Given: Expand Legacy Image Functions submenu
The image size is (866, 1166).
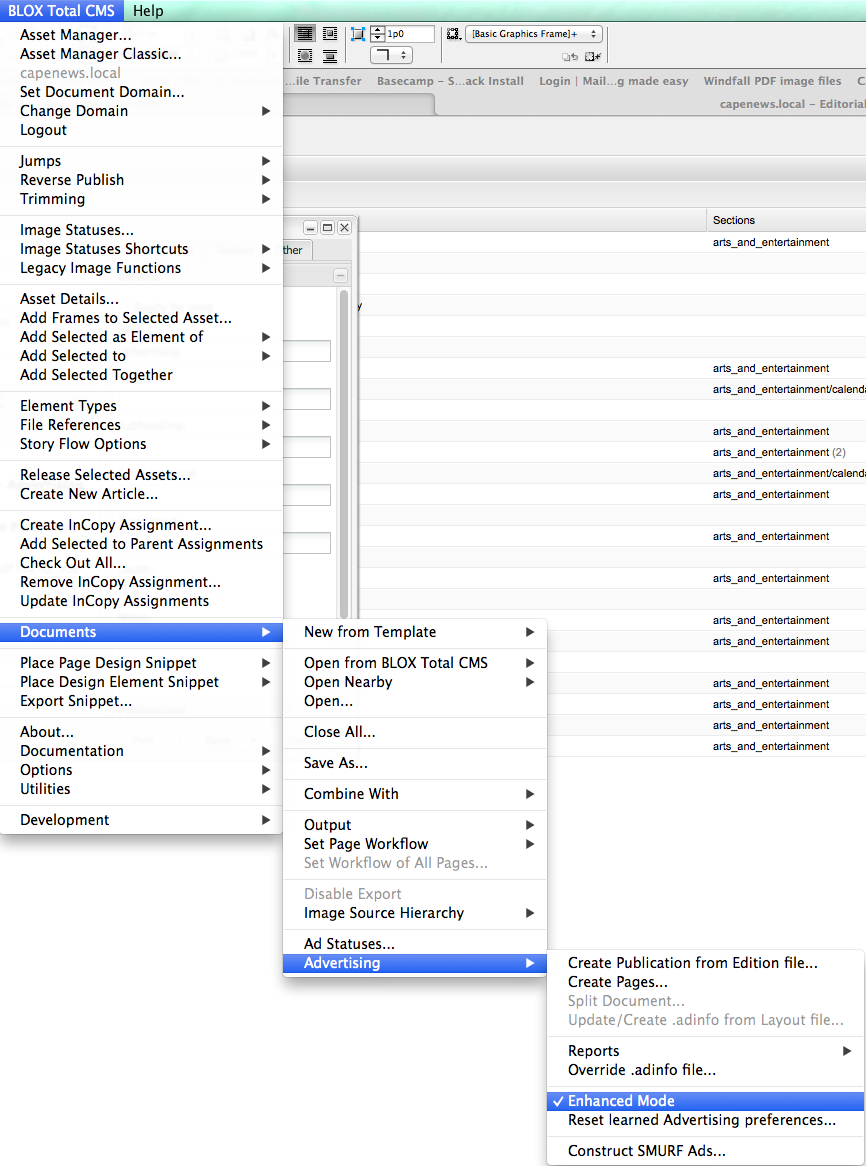Looking at the screenshot, I should (x=141, y=268).
